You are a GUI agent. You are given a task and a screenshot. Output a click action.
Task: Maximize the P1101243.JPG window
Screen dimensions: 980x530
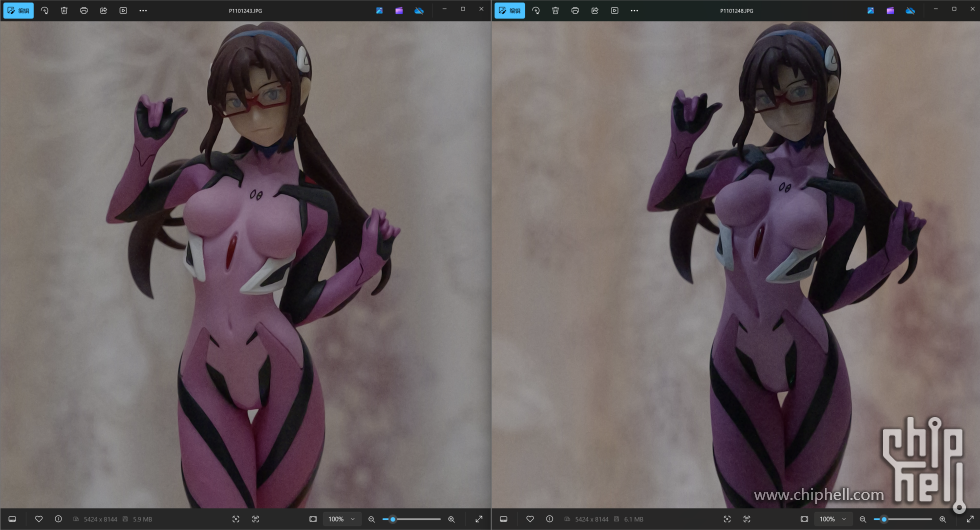click(x=462, y=9)
